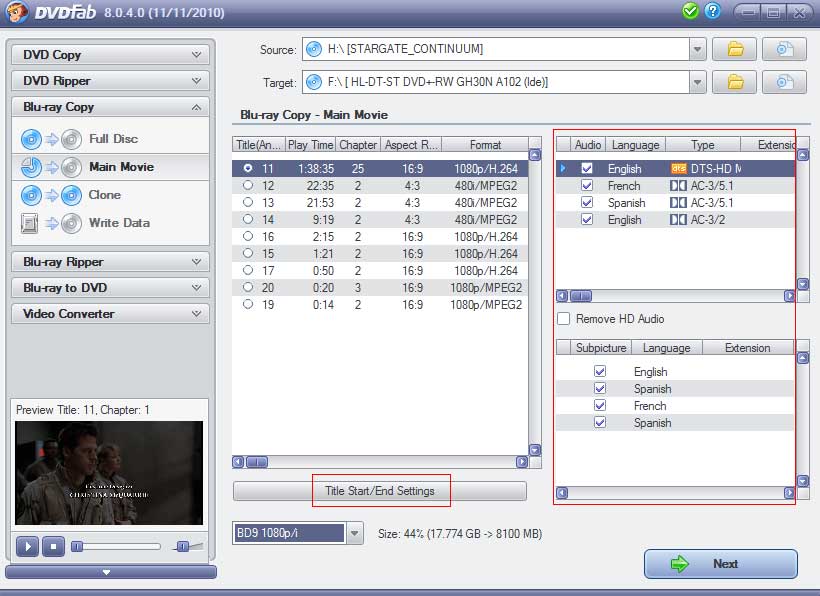Expand the DVD Copy section
This screenshot has width=820, height=596.
click(110, 54)
